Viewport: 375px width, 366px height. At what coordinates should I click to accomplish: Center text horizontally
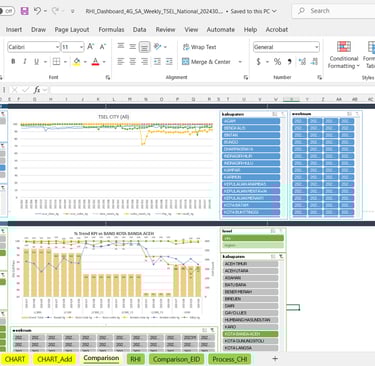(132, 61)
